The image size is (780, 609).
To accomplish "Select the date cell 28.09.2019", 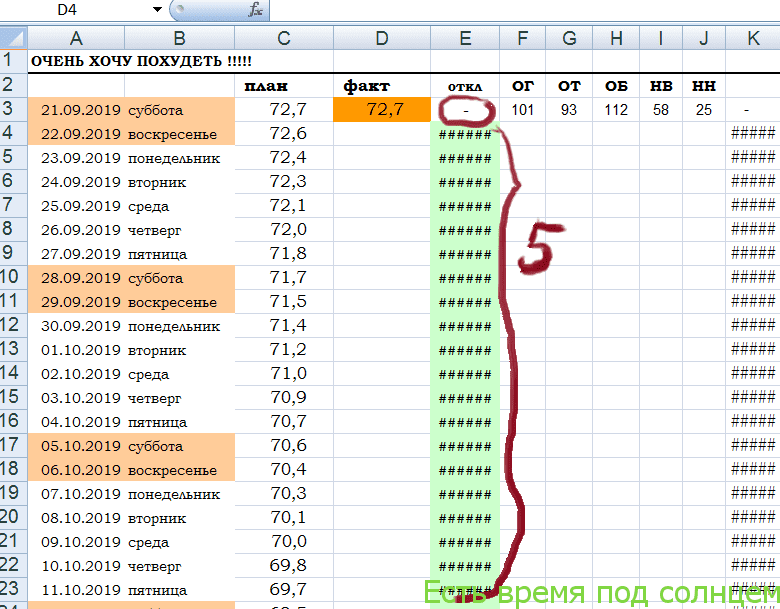I will [x=78, y=278].
